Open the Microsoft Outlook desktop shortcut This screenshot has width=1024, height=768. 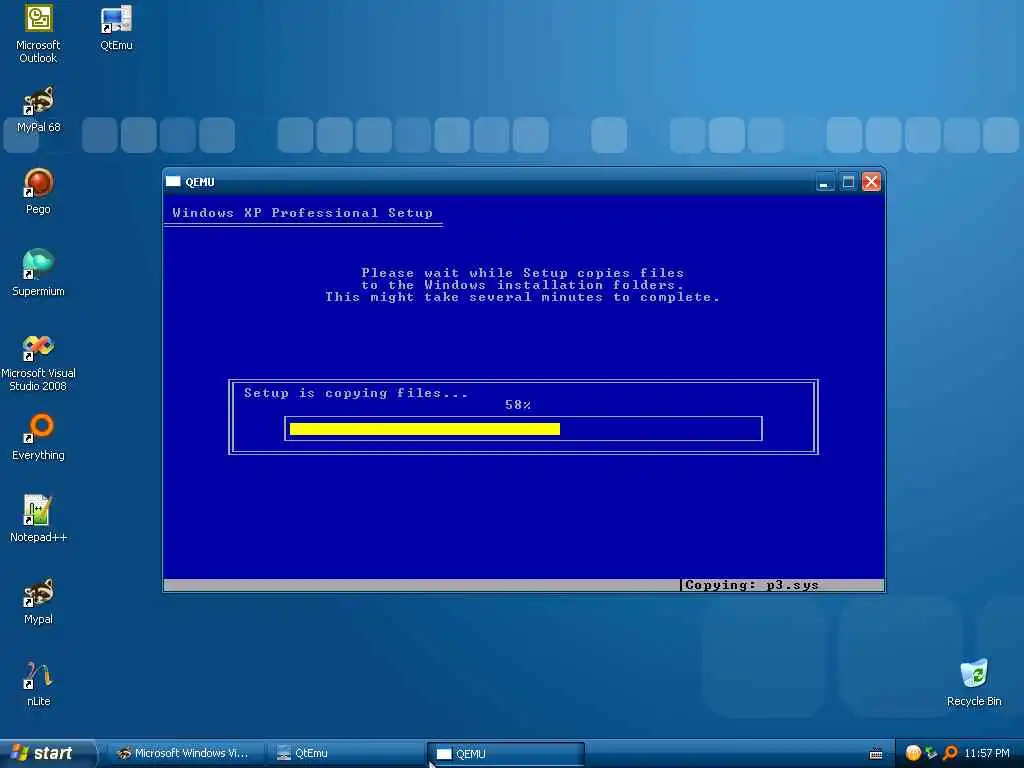pos(38,33)
